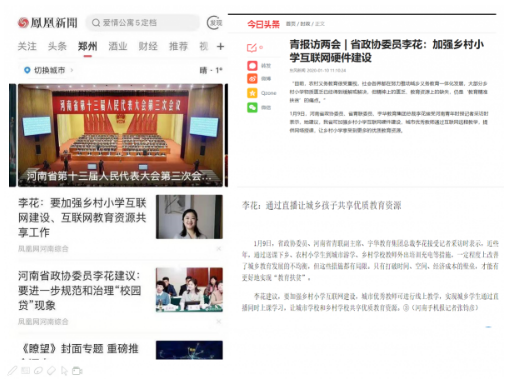507x389 pixels.
Task: Open the comment edit icon
Action: (x=252, y=48)
